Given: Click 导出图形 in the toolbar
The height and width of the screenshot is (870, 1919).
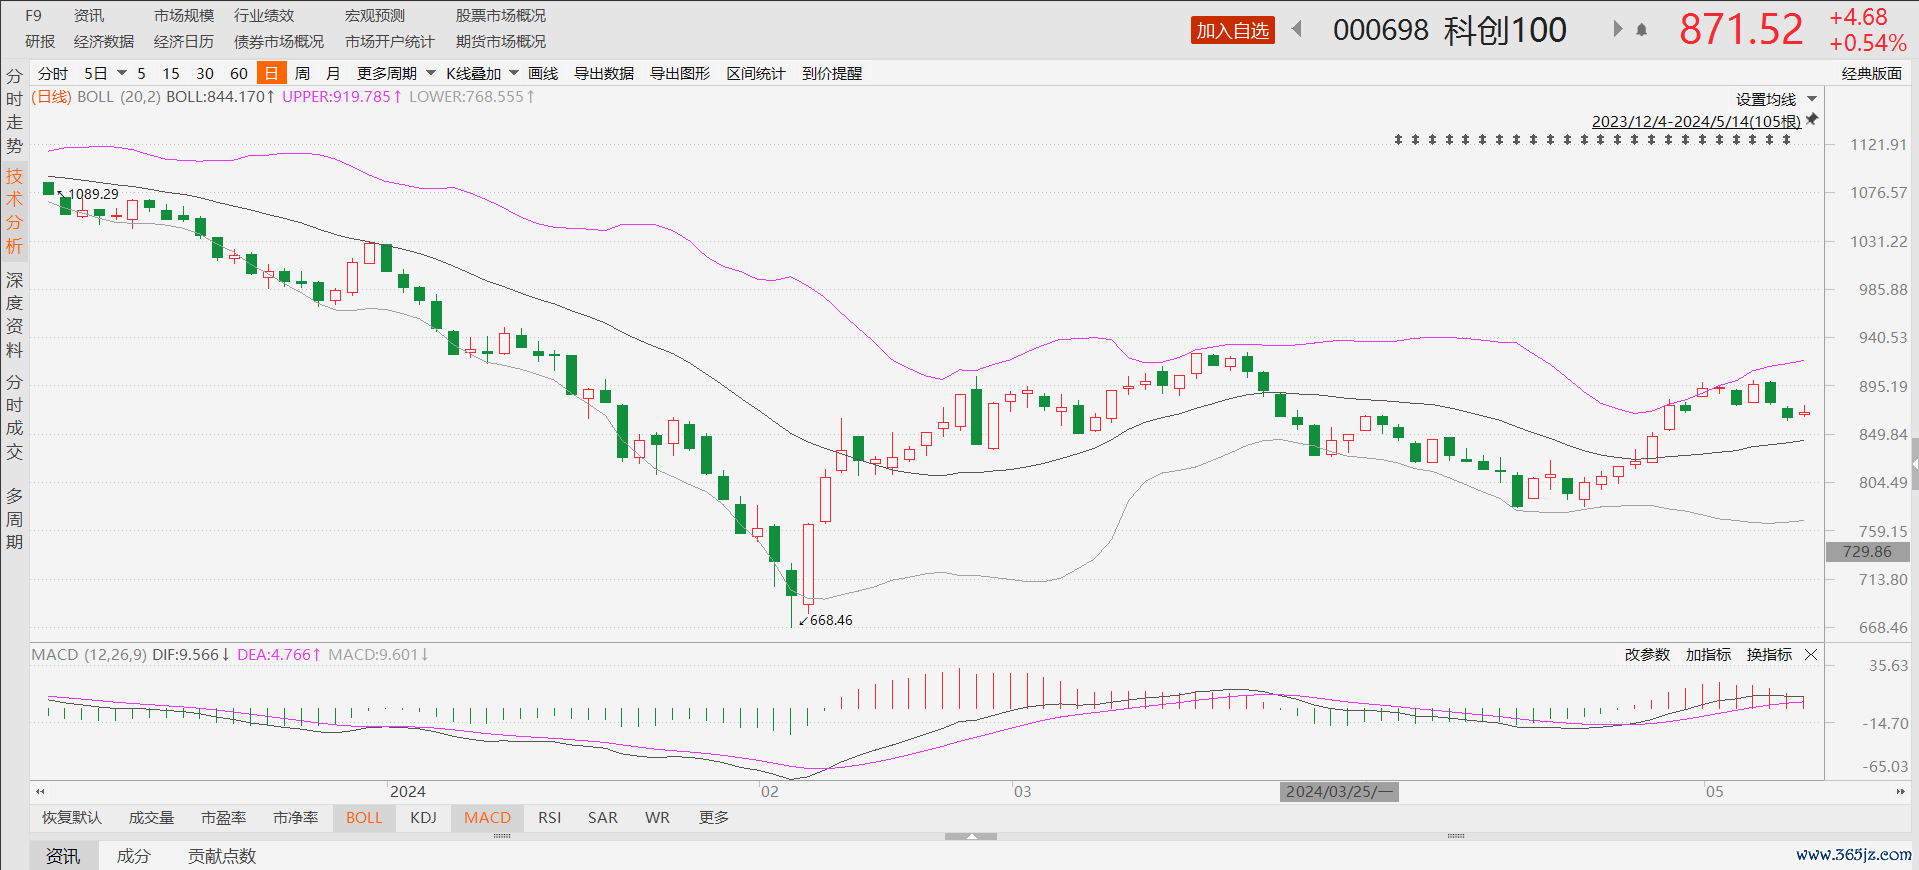Looking at the screenshot, I should [680, 73].
